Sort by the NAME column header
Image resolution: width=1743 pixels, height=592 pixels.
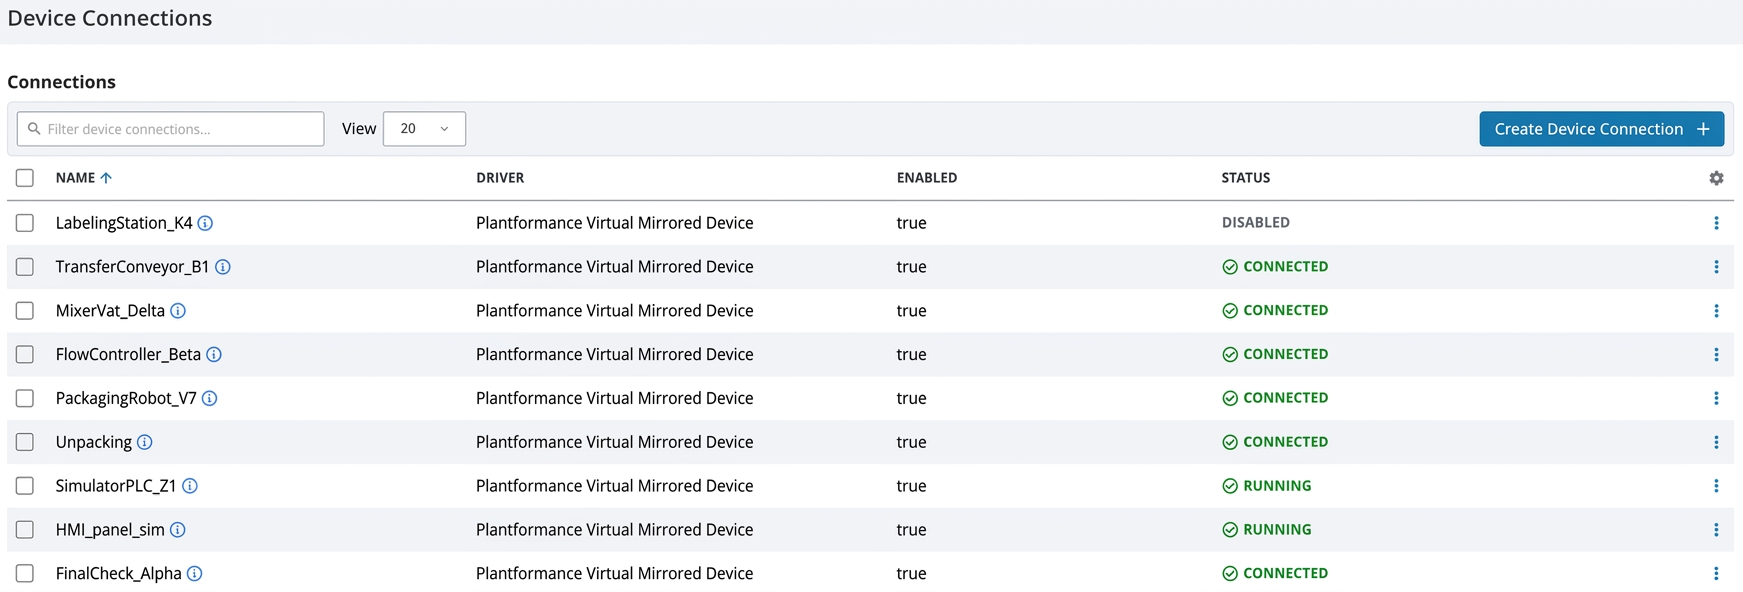(84, 178)
